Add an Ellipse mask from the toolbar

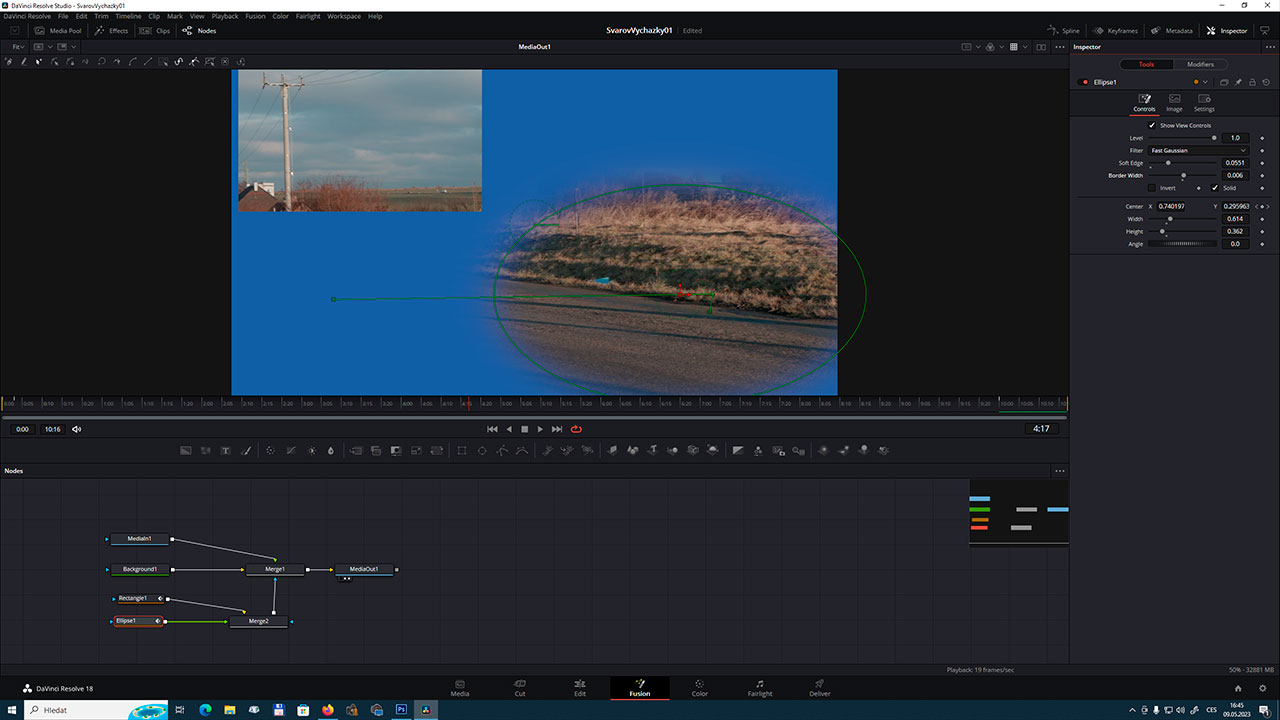click(482, 451)
